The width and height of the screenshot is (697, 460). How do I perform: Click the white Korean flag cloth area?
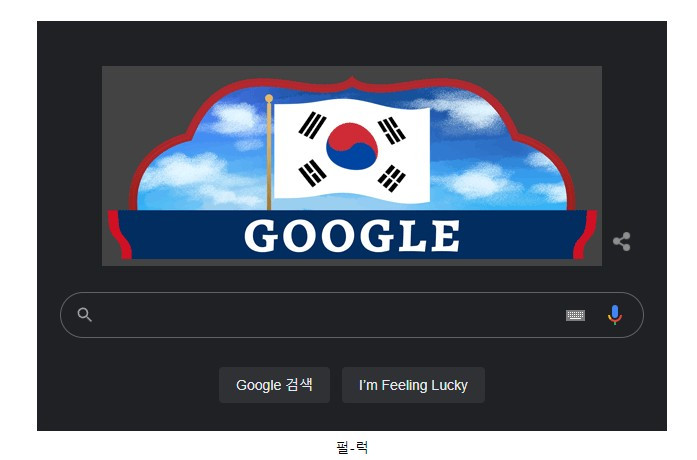pyautogui.click(x=352, y=150)
